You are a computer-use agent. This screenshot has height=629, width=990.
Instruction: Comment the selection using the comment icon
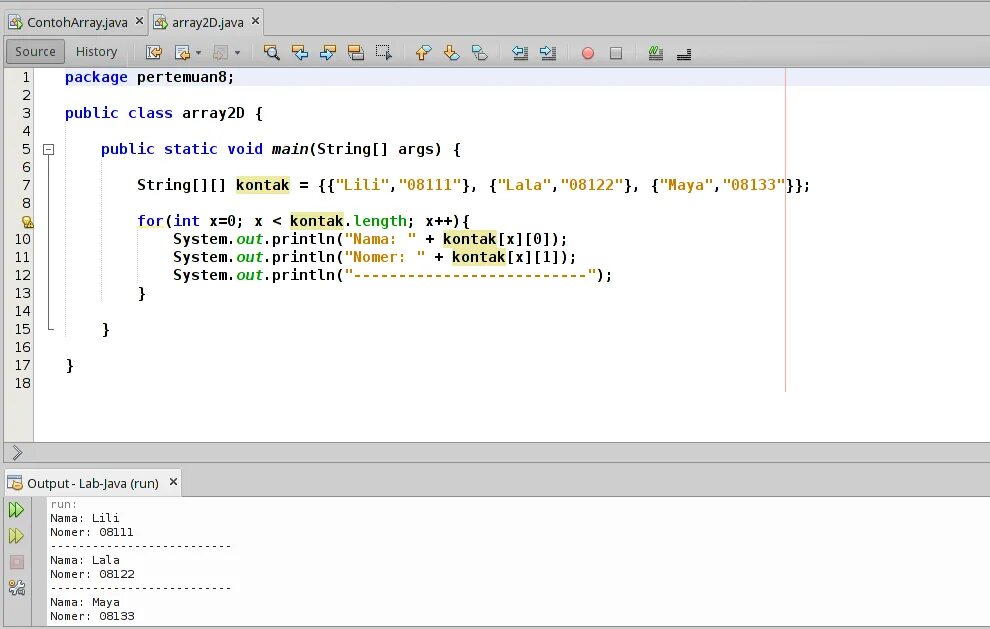(x=653, y=52)
